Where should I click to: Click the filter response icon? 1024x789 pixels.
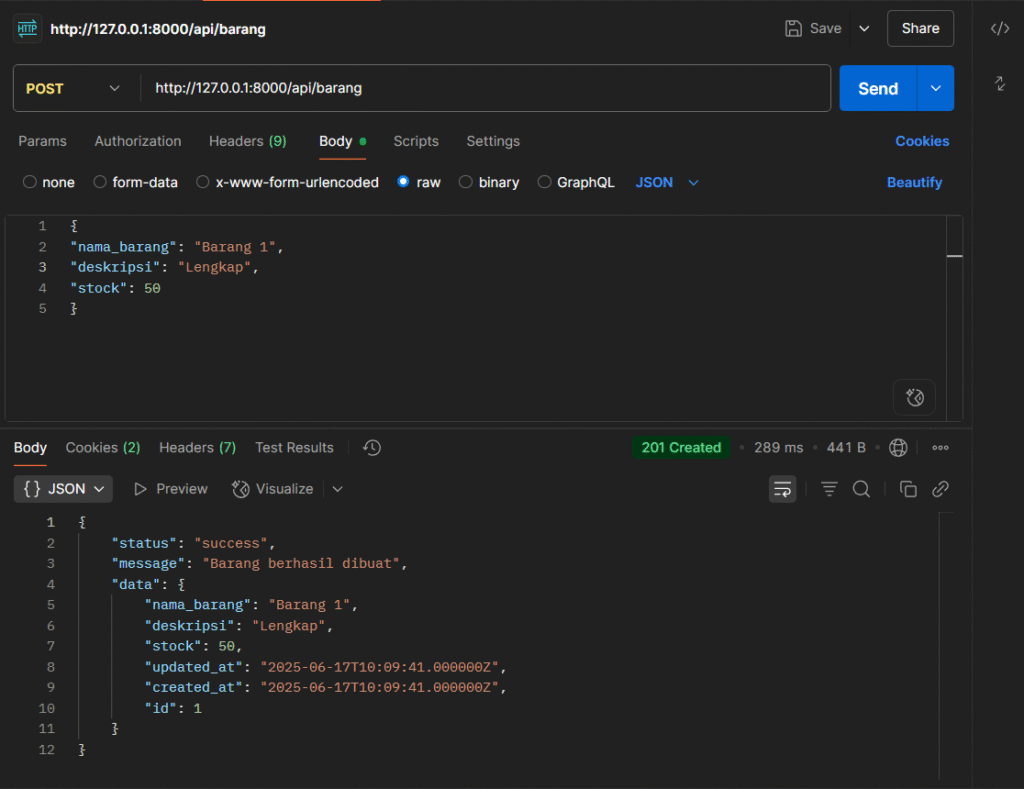[x=829, y=489]
